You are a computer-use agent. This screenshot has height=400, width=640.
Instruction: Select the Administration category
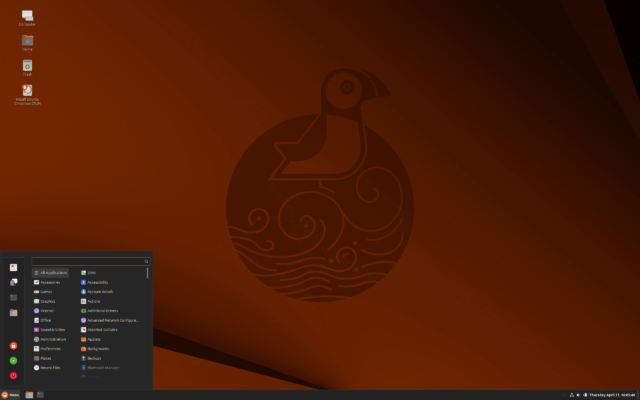point(51,339)
